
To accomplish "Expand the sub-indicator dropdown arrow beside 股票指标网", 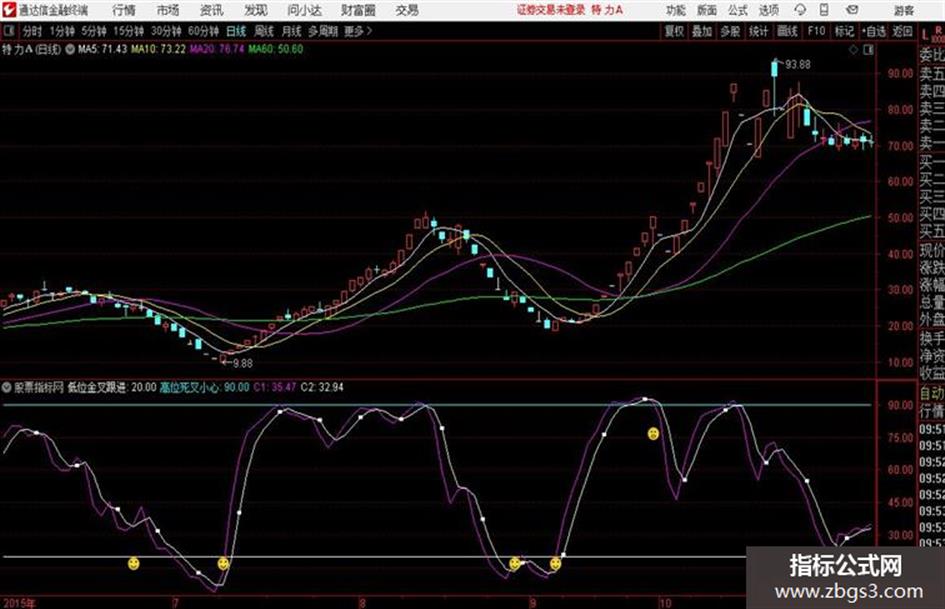I will [x=7, y=387].
